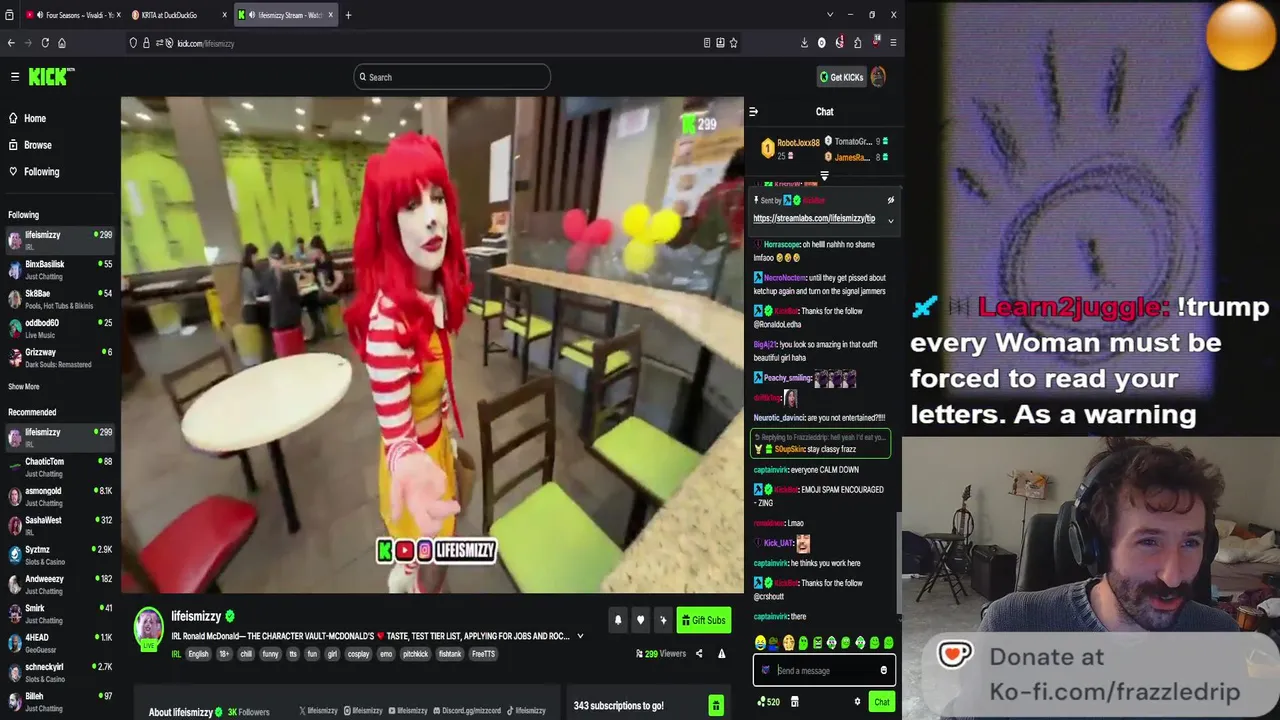The width and height of the screenshot is (1280, 720).
Task: Open channel points 520 icon
Action: click(x=769, y=702)
